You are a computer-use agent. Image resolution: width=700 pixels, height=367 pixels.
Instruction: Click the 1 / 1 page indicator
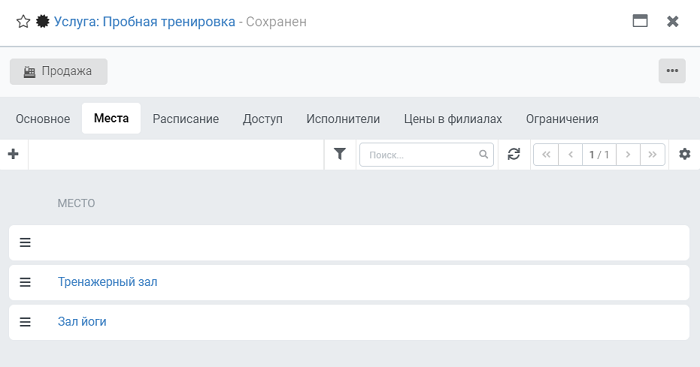(x=599, y=154)
